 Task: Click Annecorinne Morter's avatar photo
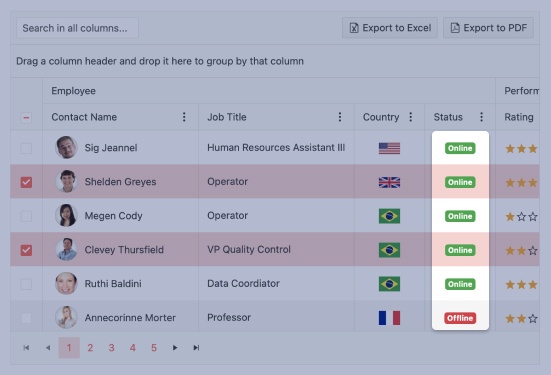click(x=66, y=317)
